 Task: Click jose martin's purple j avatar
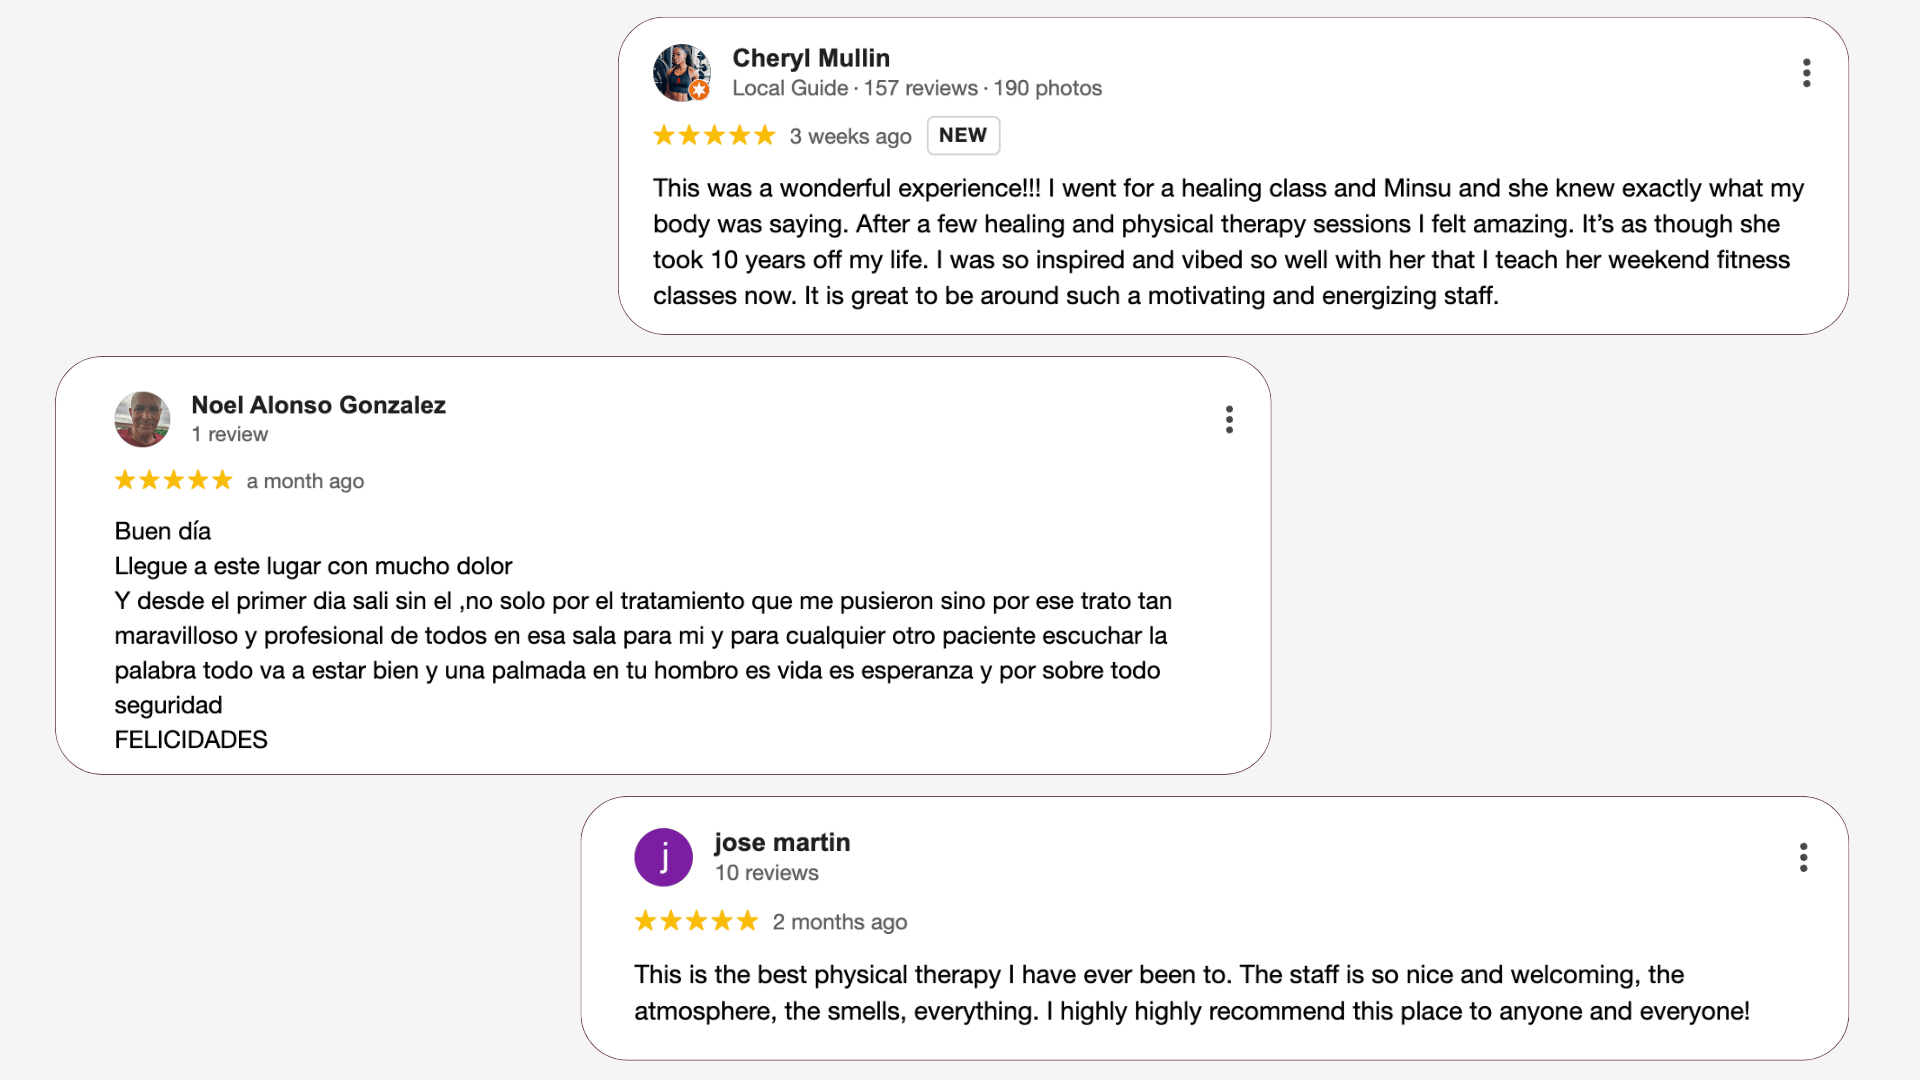(663, 857)
